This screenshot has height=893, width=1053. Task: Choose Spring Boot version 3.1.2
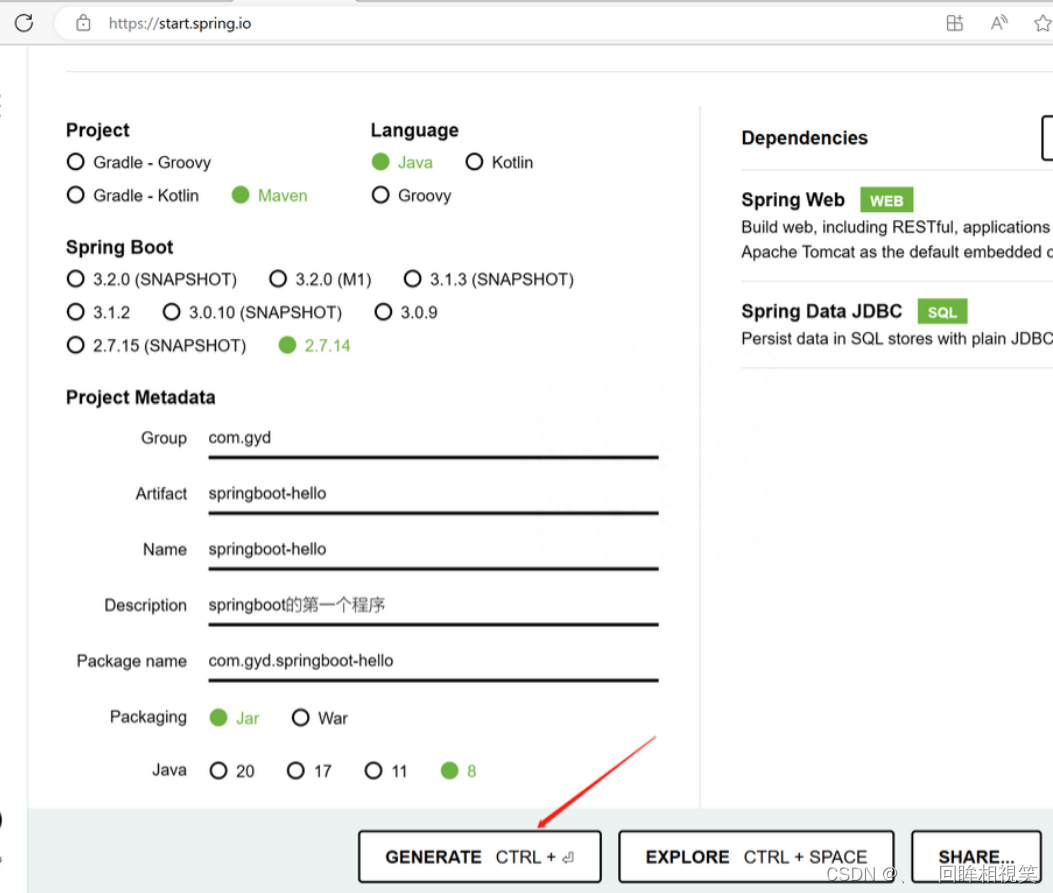coord(76,312)
